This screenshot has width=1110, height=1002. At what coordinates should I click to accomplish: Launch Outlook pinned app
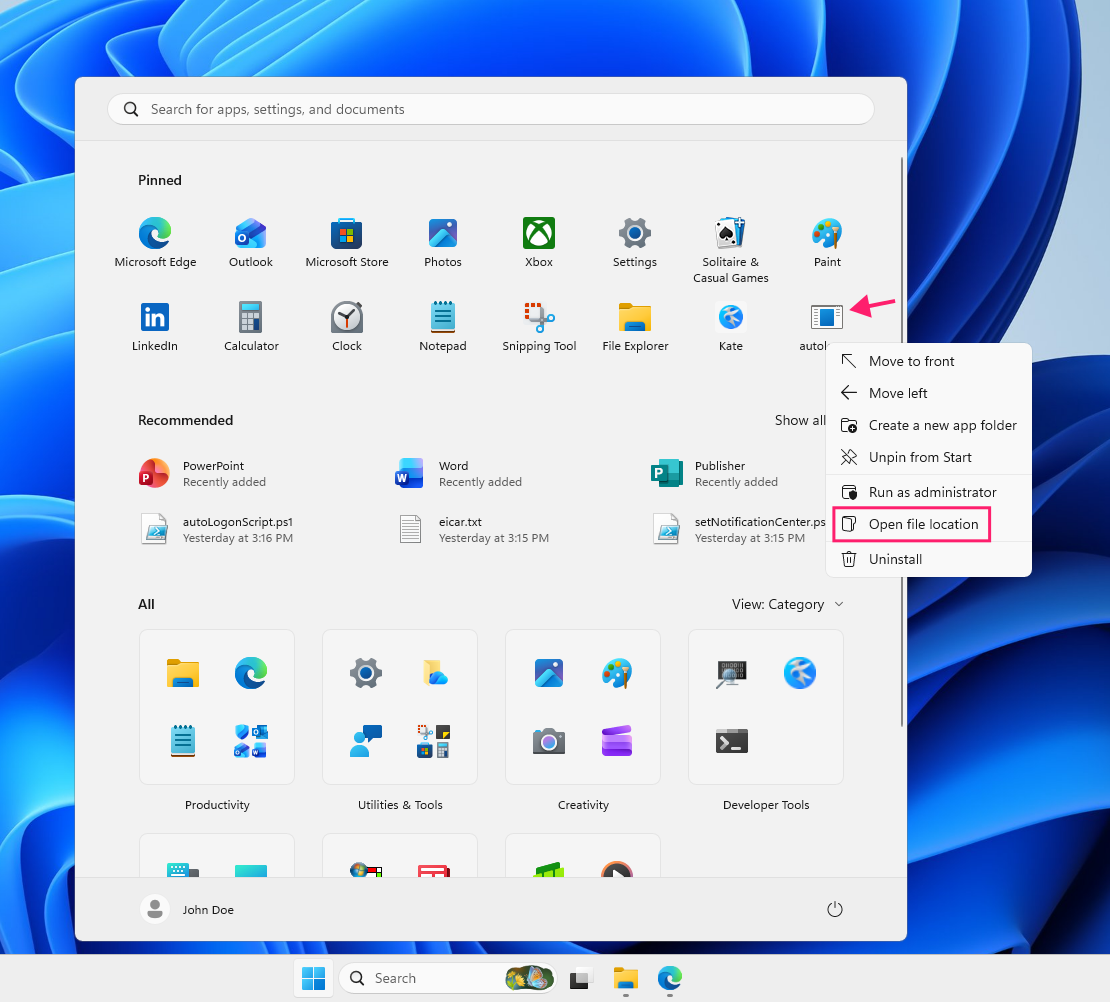click(251, 242)
